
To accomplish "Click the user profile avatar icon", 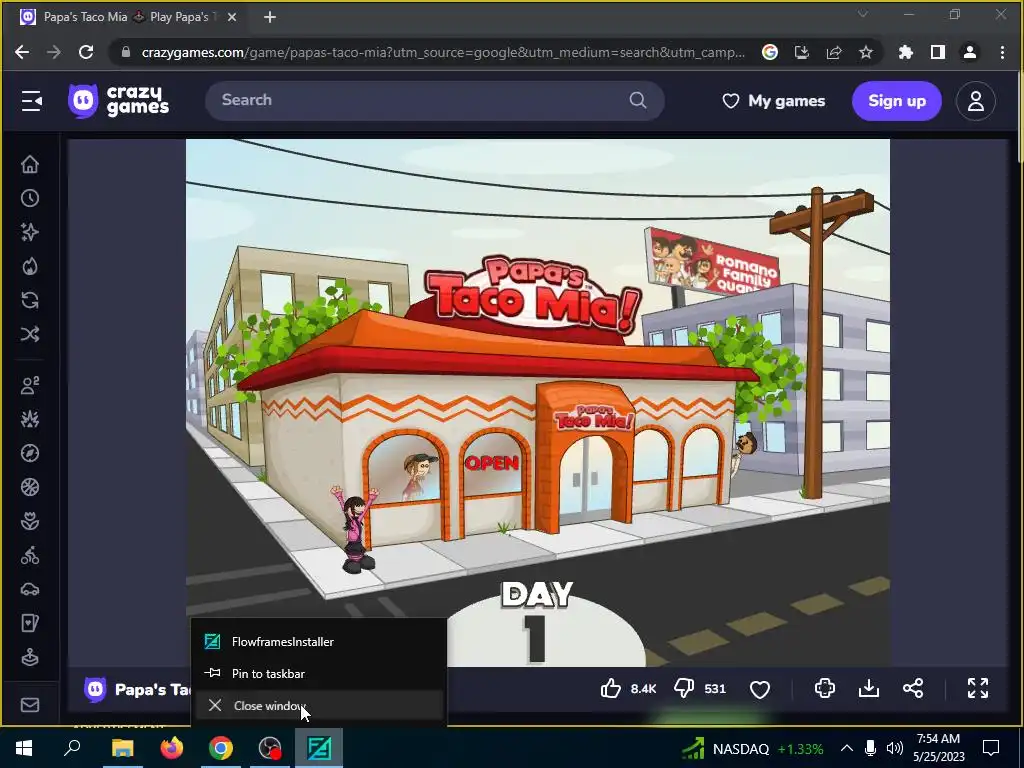I will coord(976,101).
